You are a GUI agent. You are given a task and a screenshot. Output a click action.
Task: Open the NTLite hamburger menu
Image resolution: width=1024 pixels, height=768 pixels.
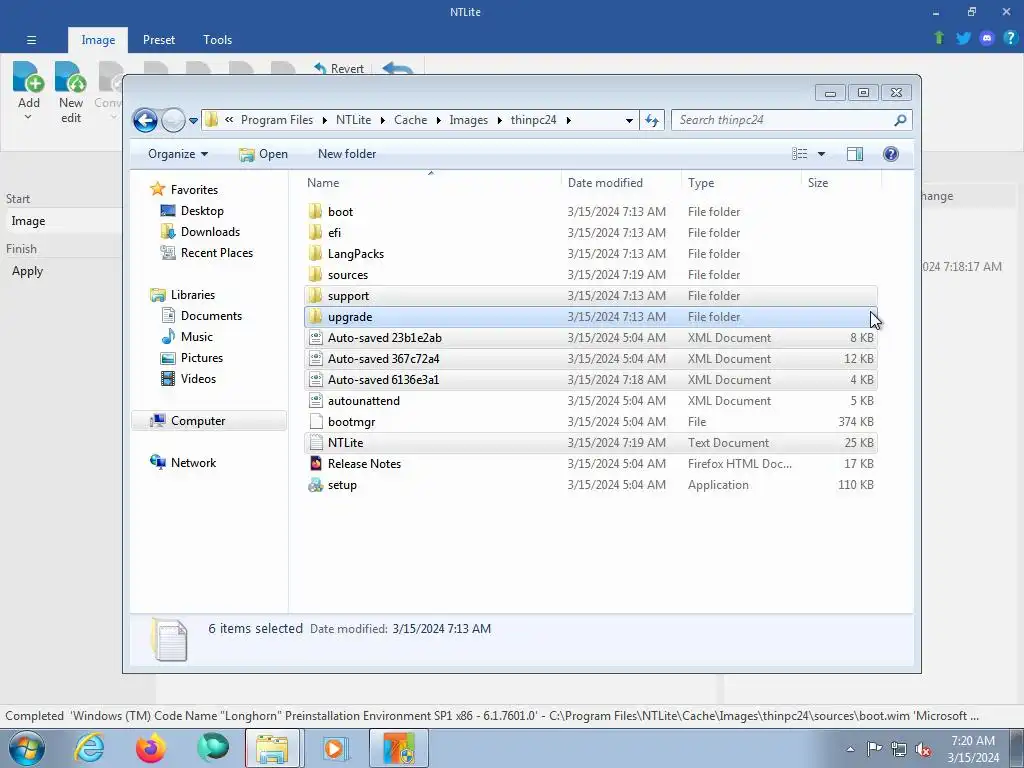pos(31,40)
